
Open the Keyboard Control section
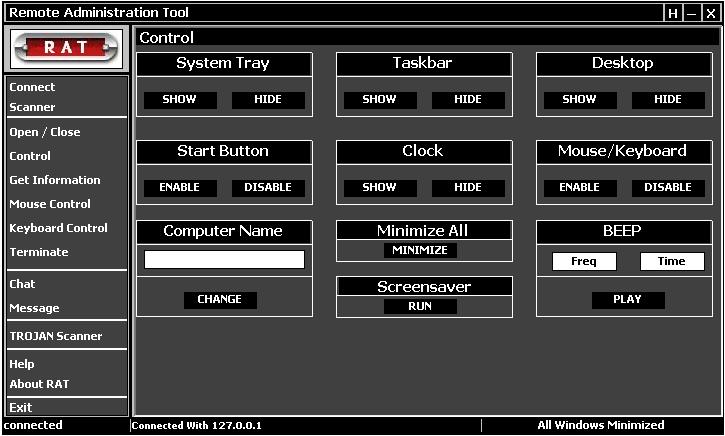click(58, 228)
